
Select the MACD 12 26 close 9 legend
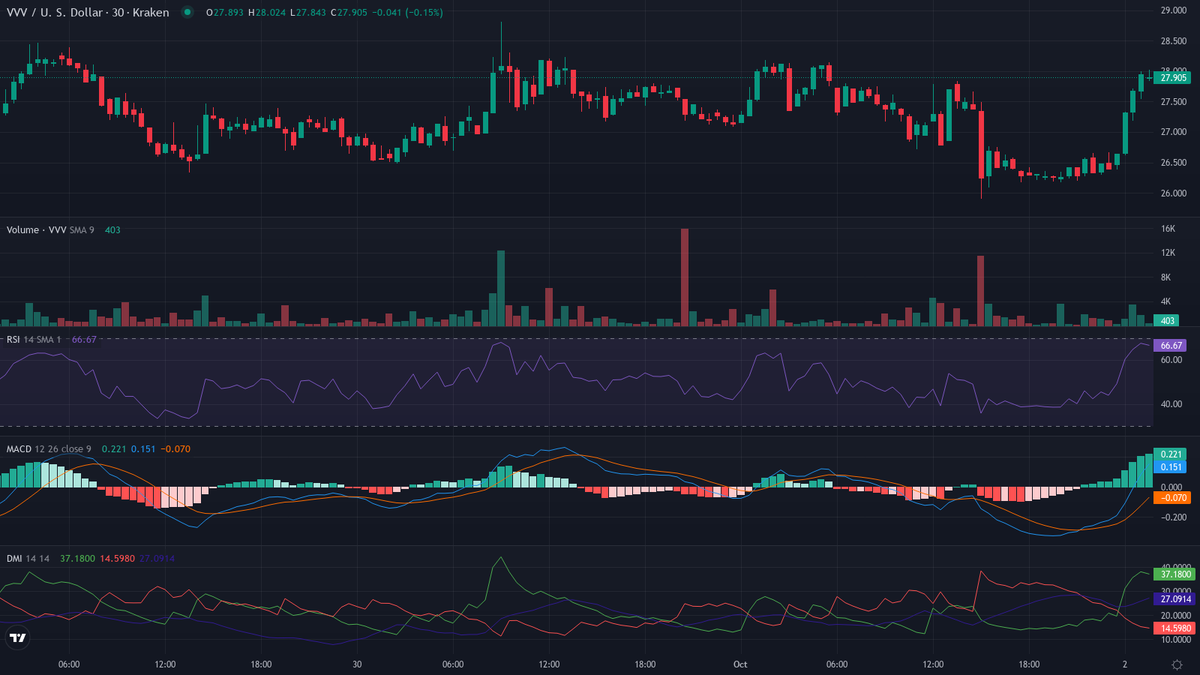49,449
